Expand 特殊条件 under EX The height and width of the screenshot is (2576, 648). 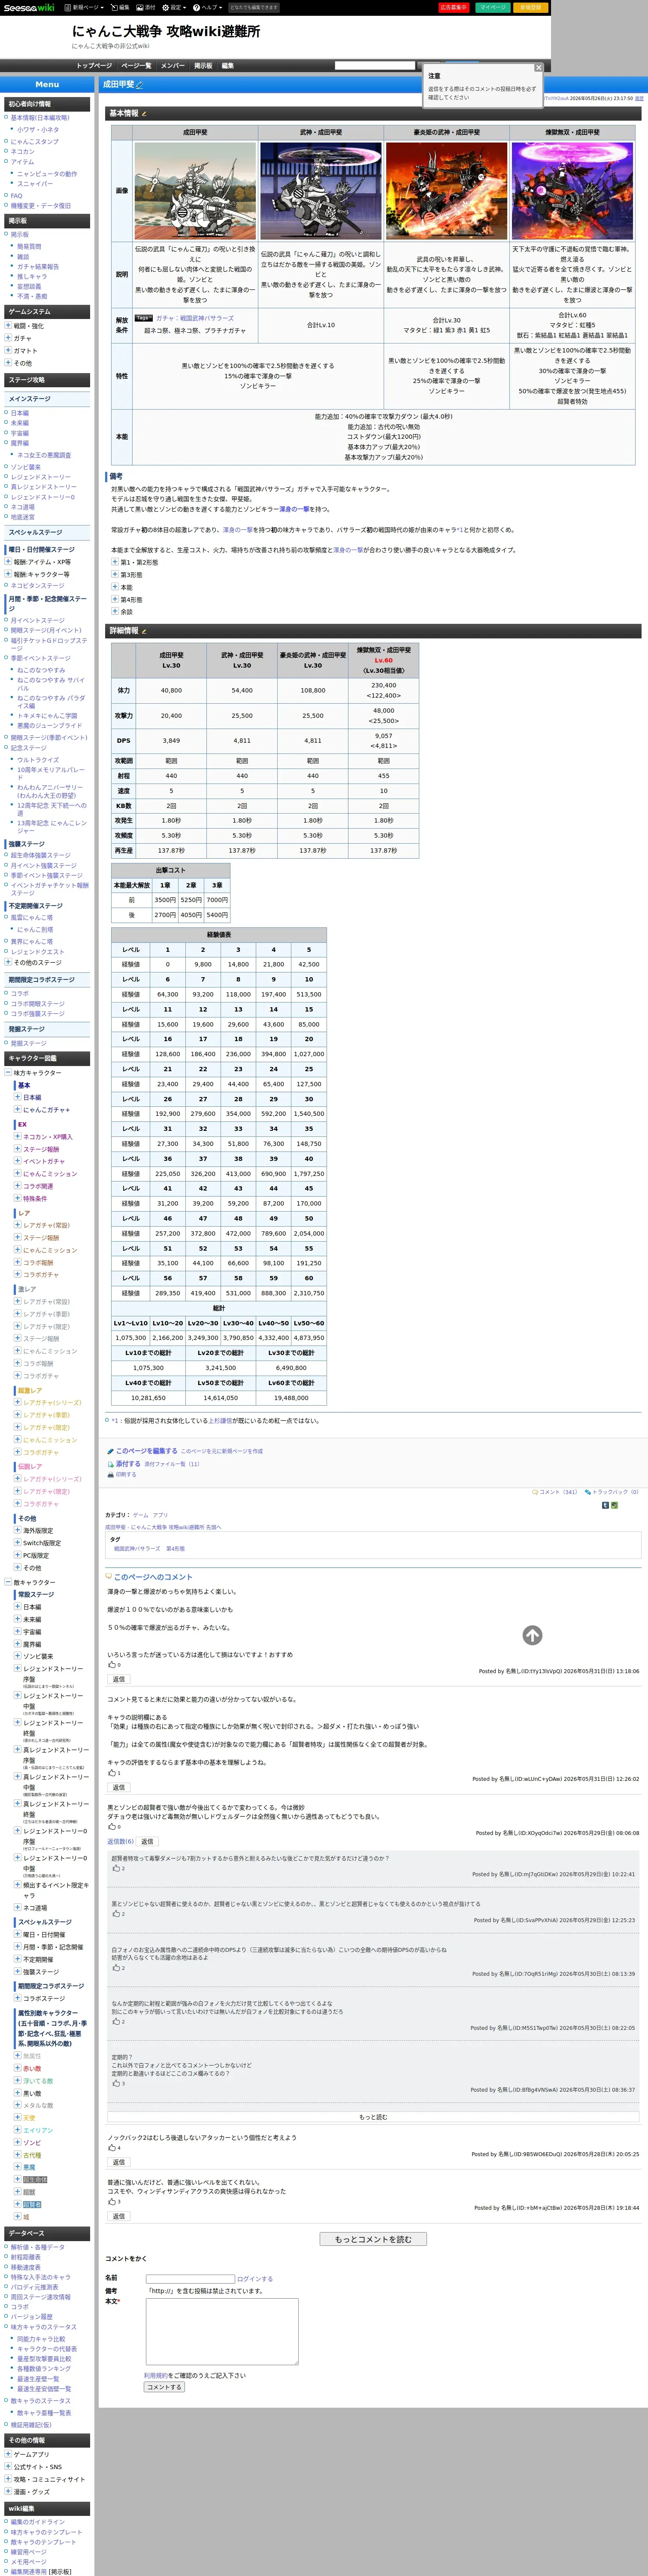pos(17,1198)
